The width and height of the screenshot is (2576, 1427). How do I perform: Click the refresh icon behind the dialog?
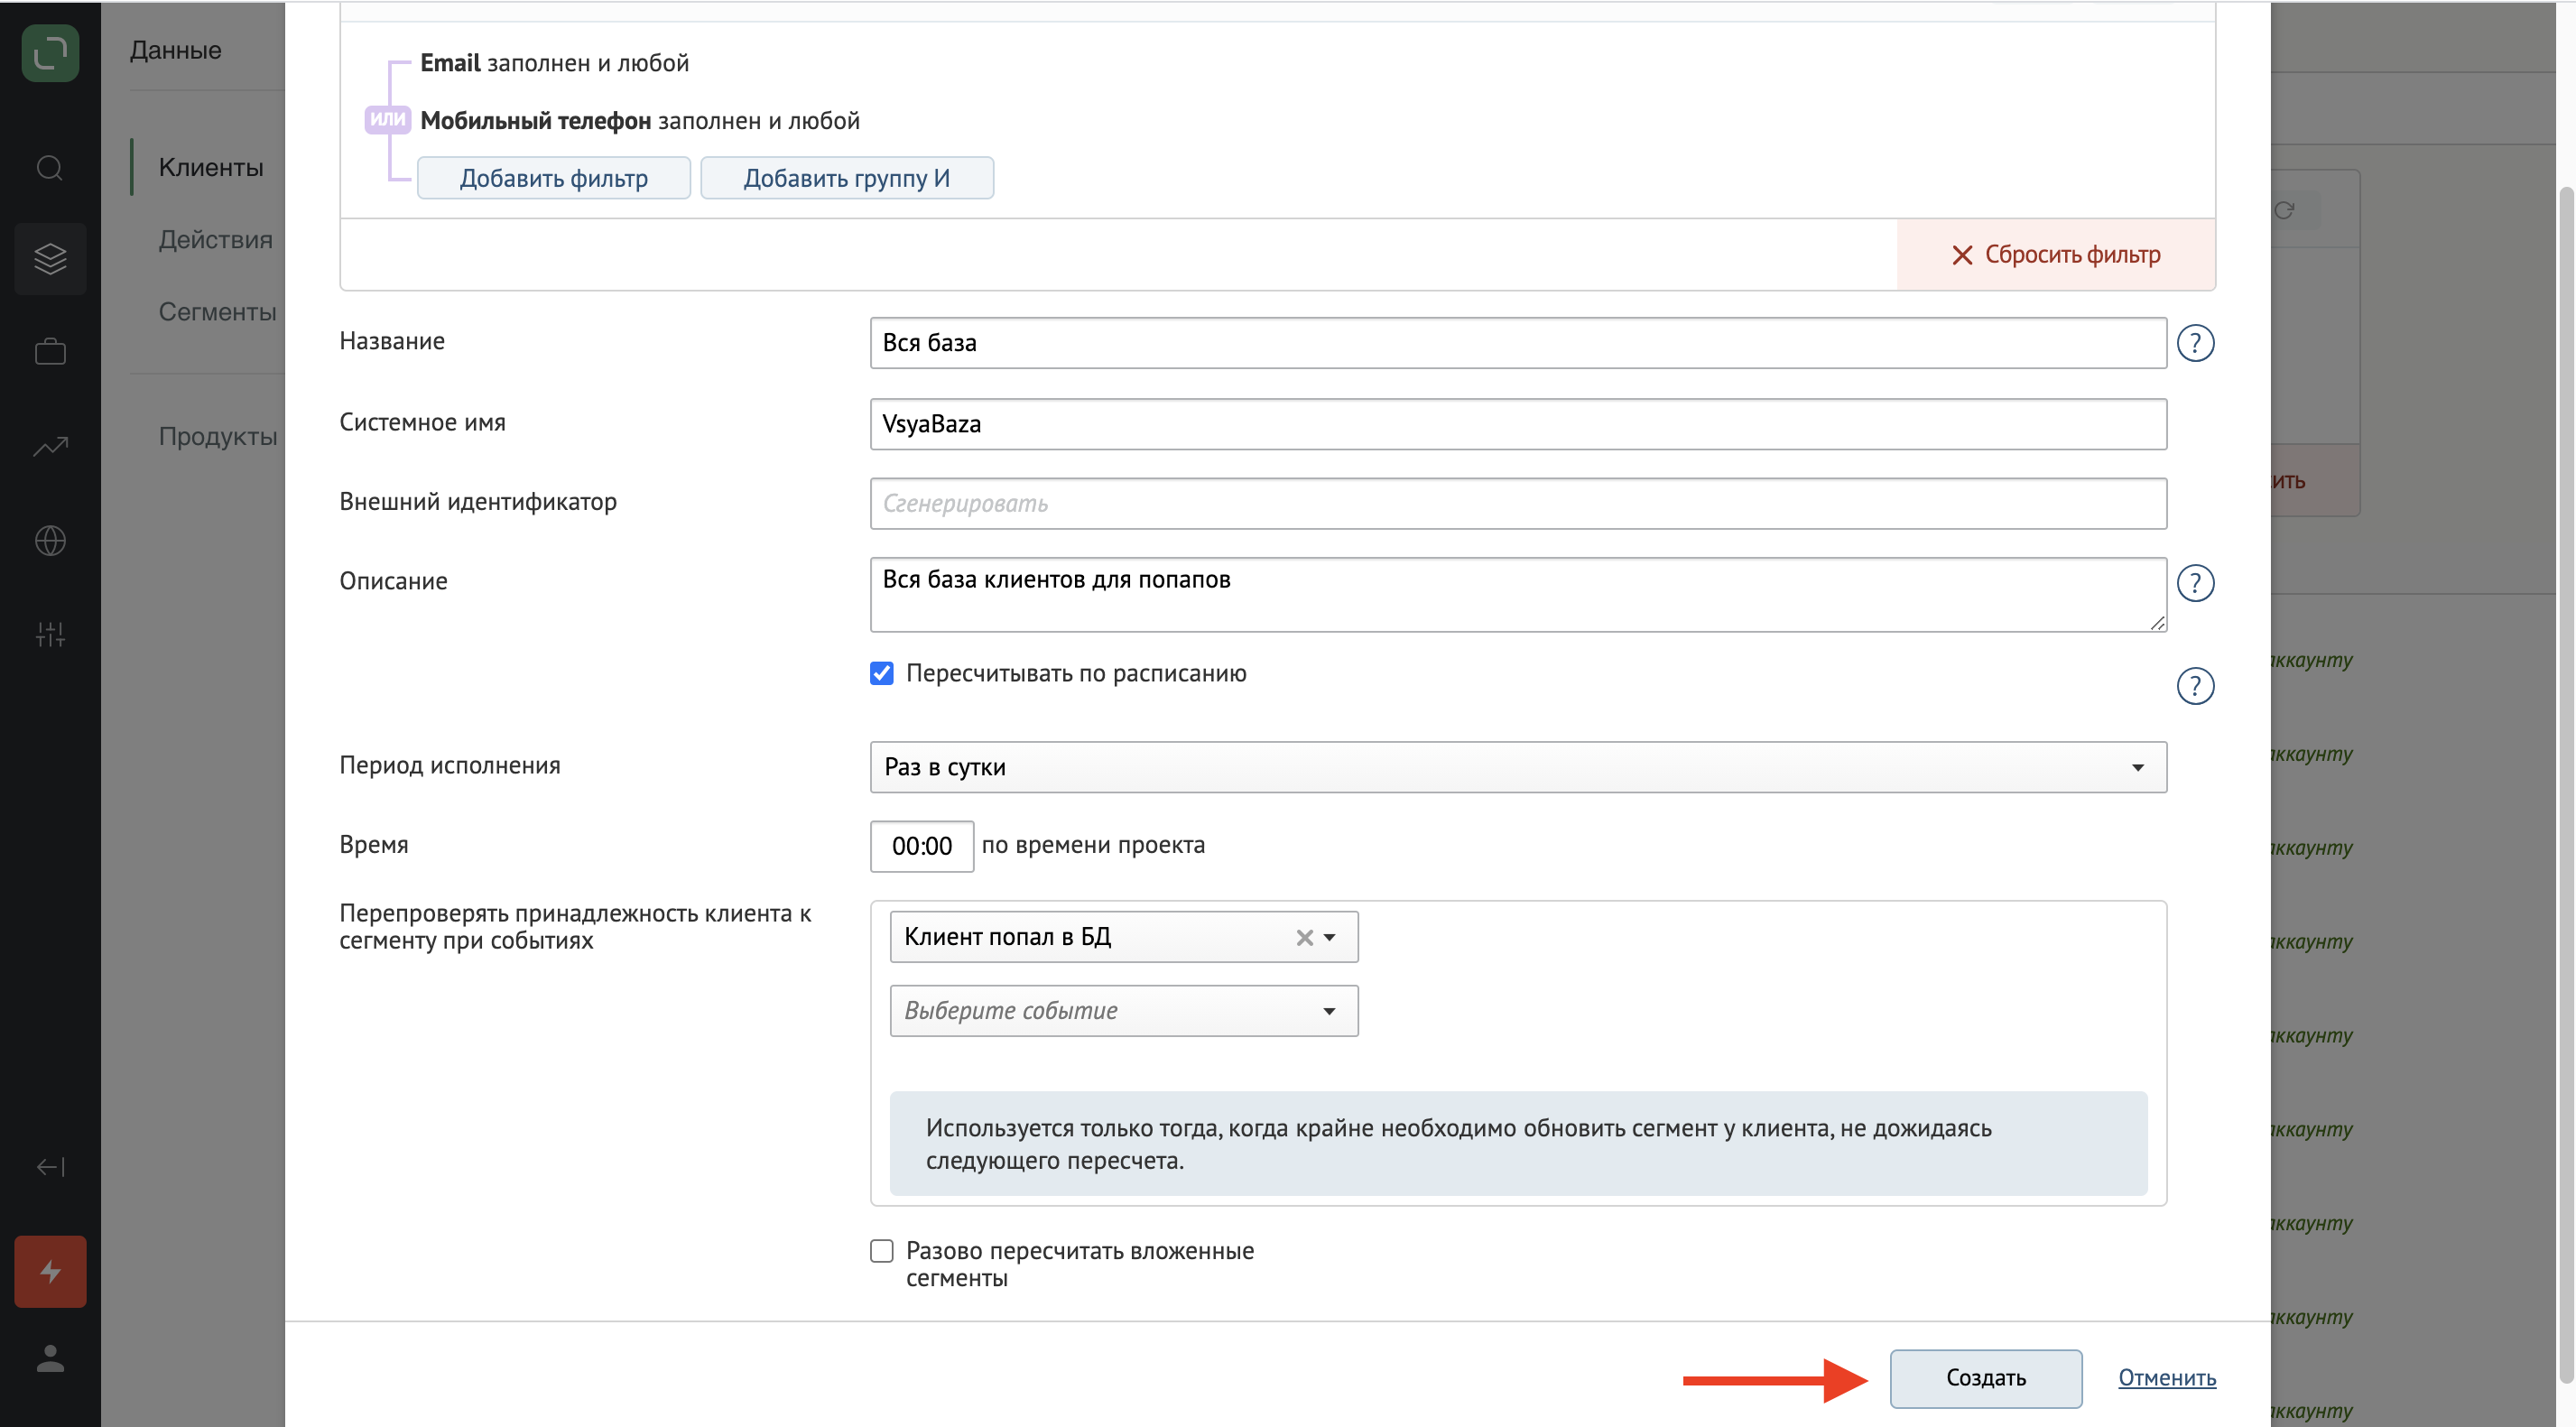pyautogui.click(x=2284, y=209)
